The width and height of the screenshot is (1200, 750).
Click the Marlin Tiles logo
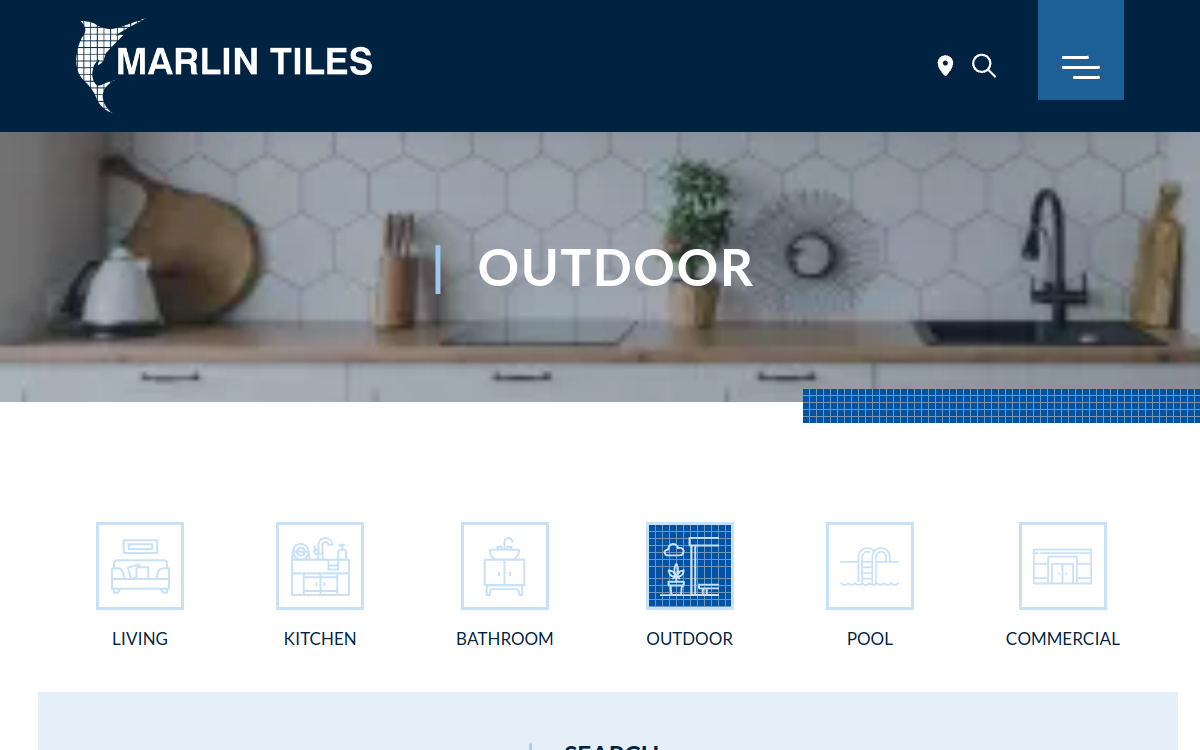point(224,65)
